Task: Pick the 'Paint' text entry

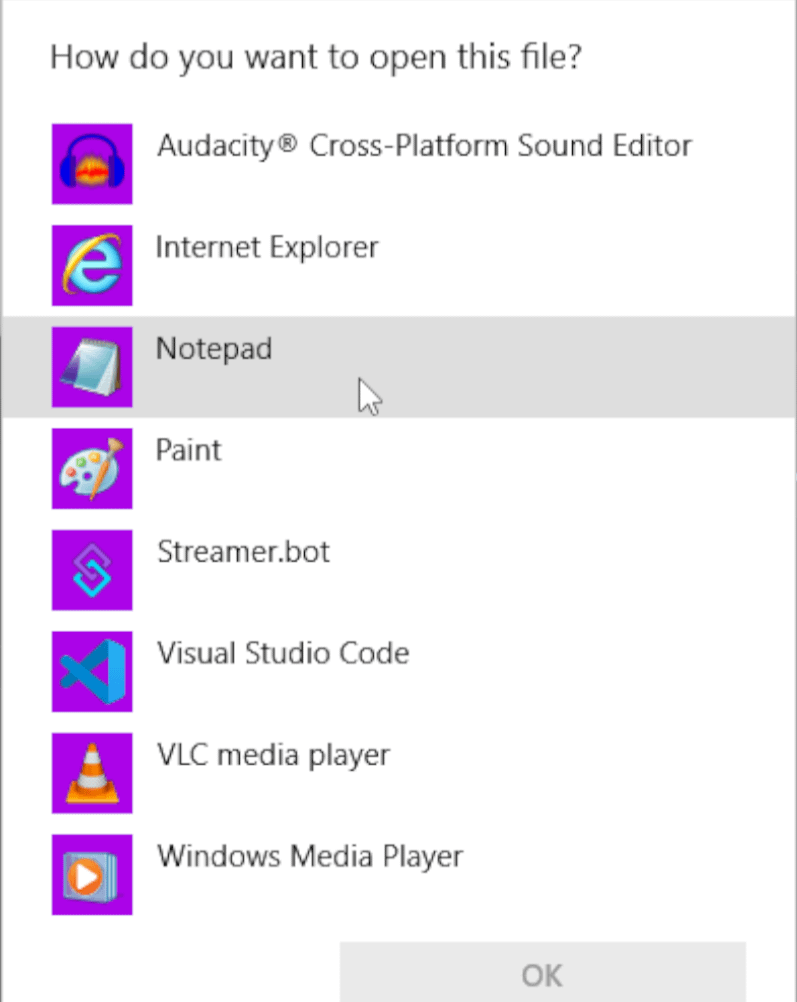Action: click(189, 450)
